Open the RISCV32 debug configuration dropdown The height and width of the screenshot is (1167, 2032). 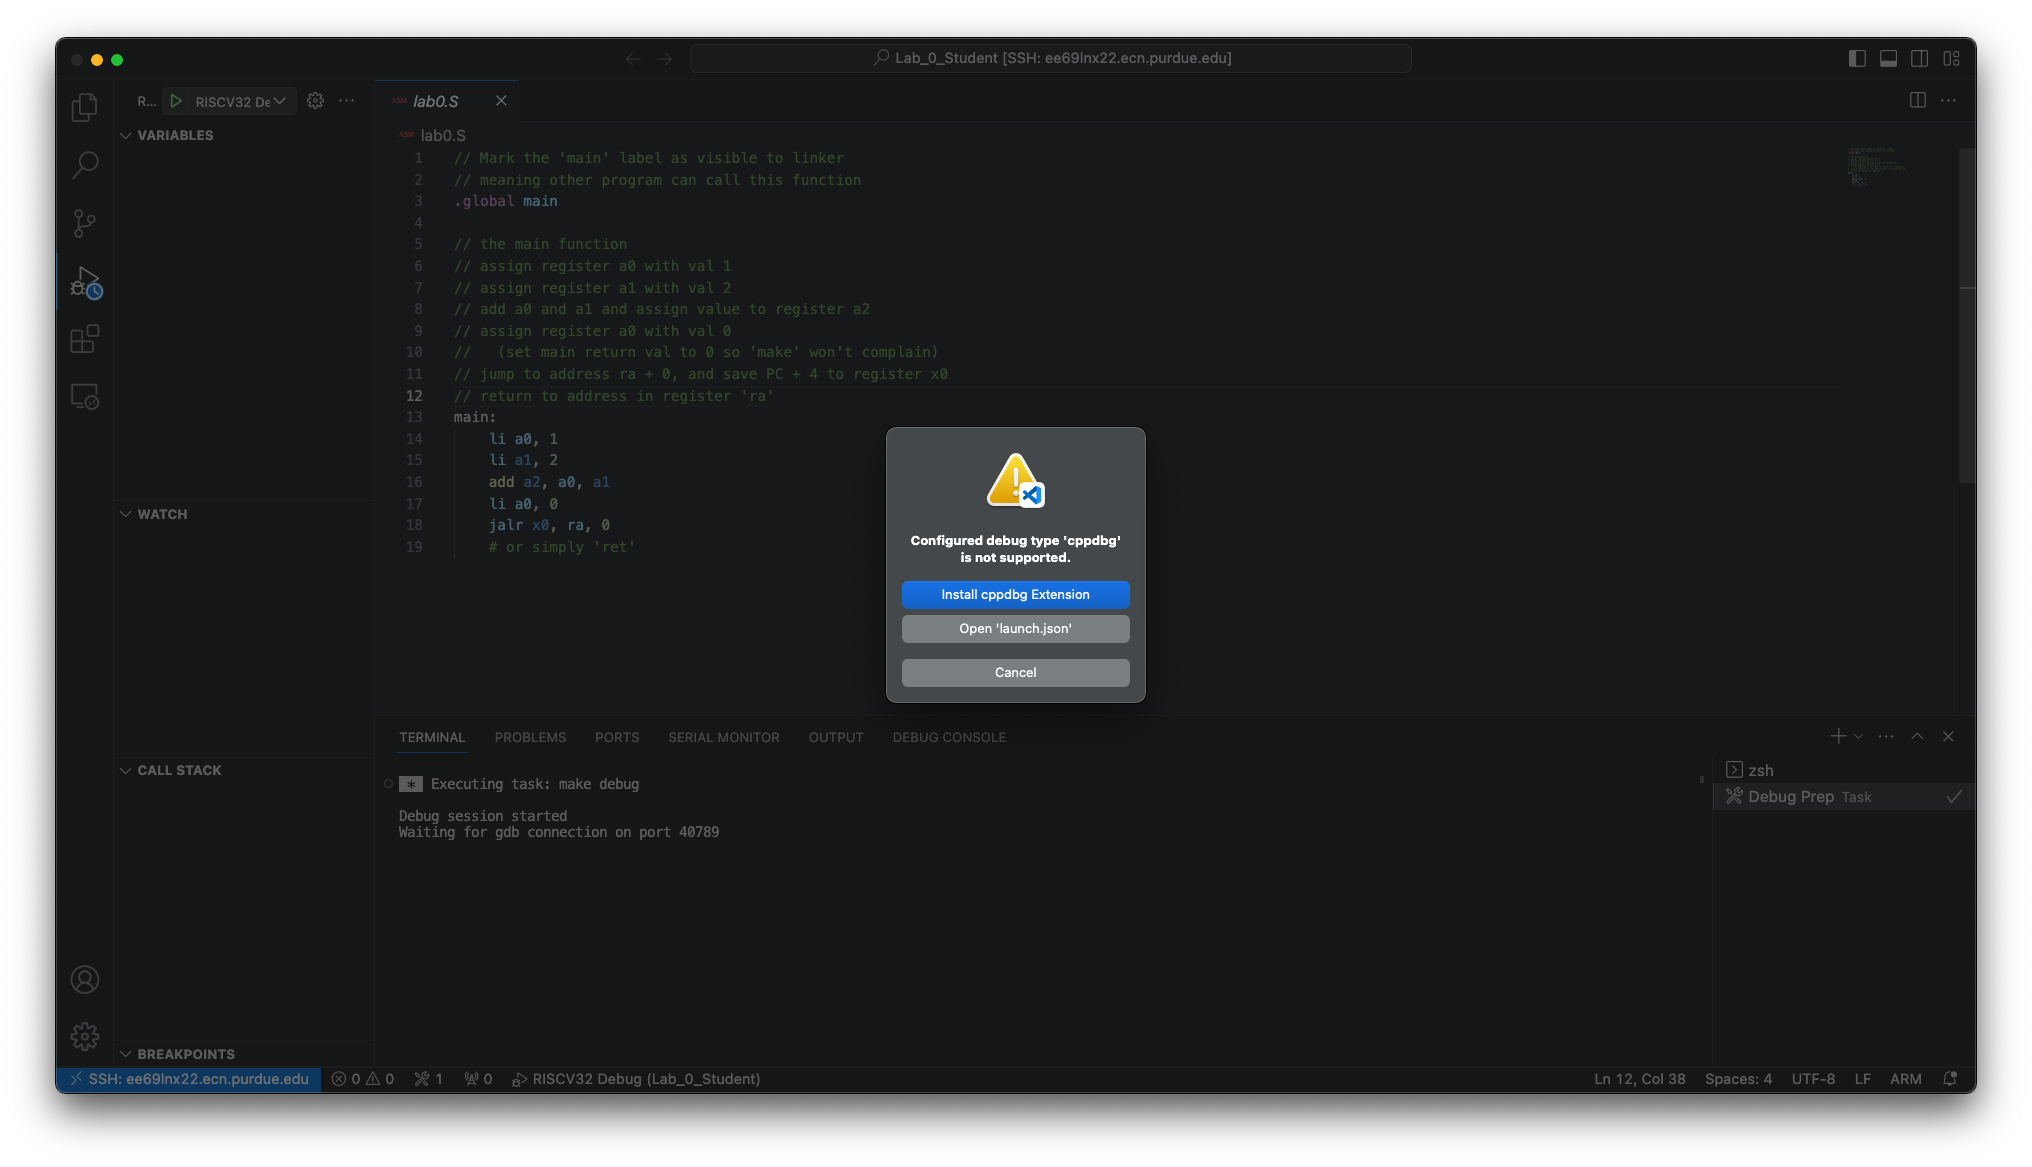coord(241,101)
